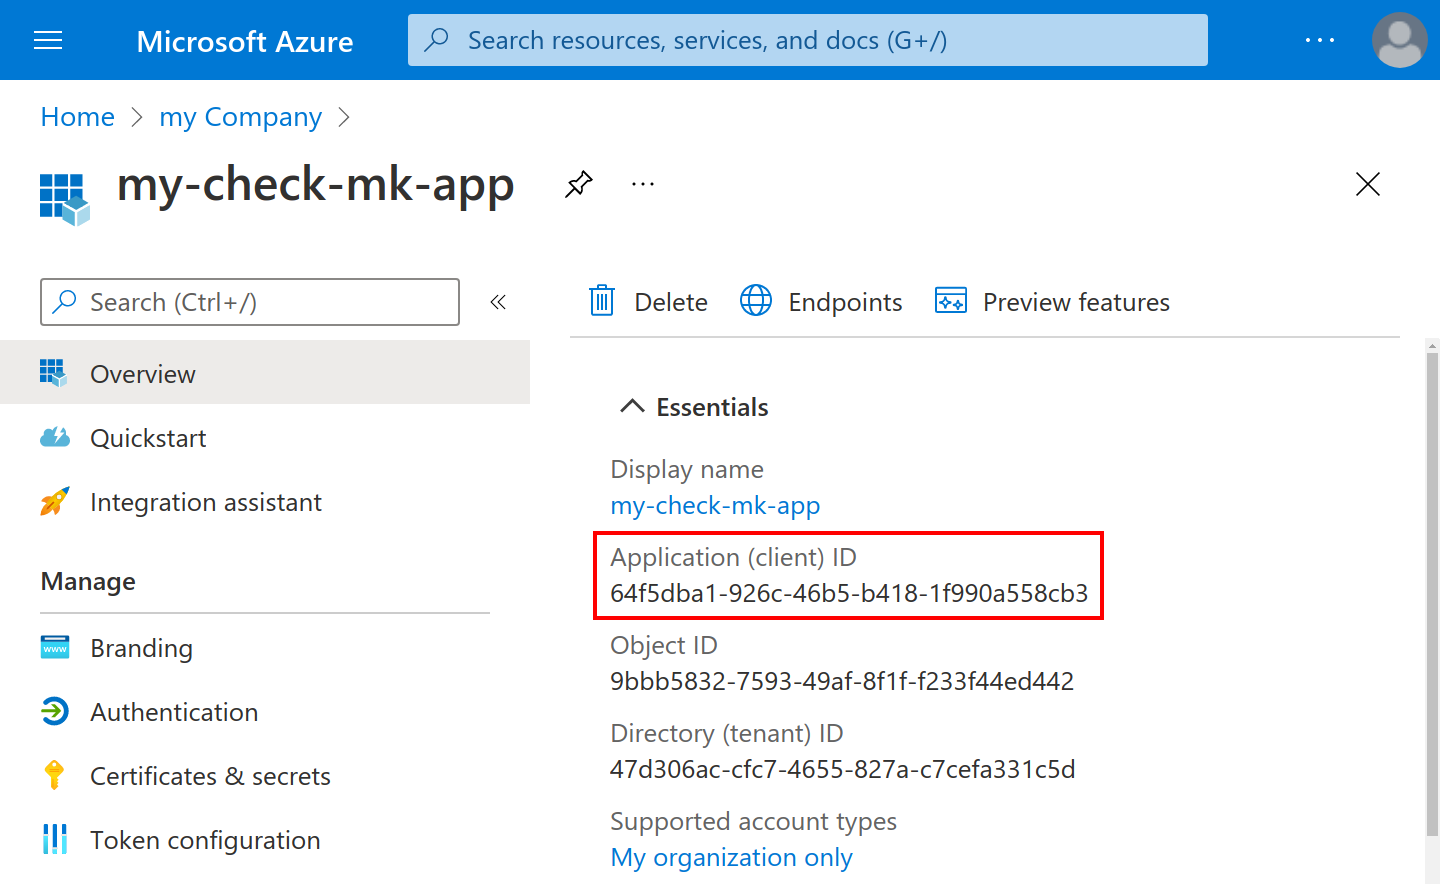Click the trash can Delete icon
1440x884 pixels.
point(602,300)
